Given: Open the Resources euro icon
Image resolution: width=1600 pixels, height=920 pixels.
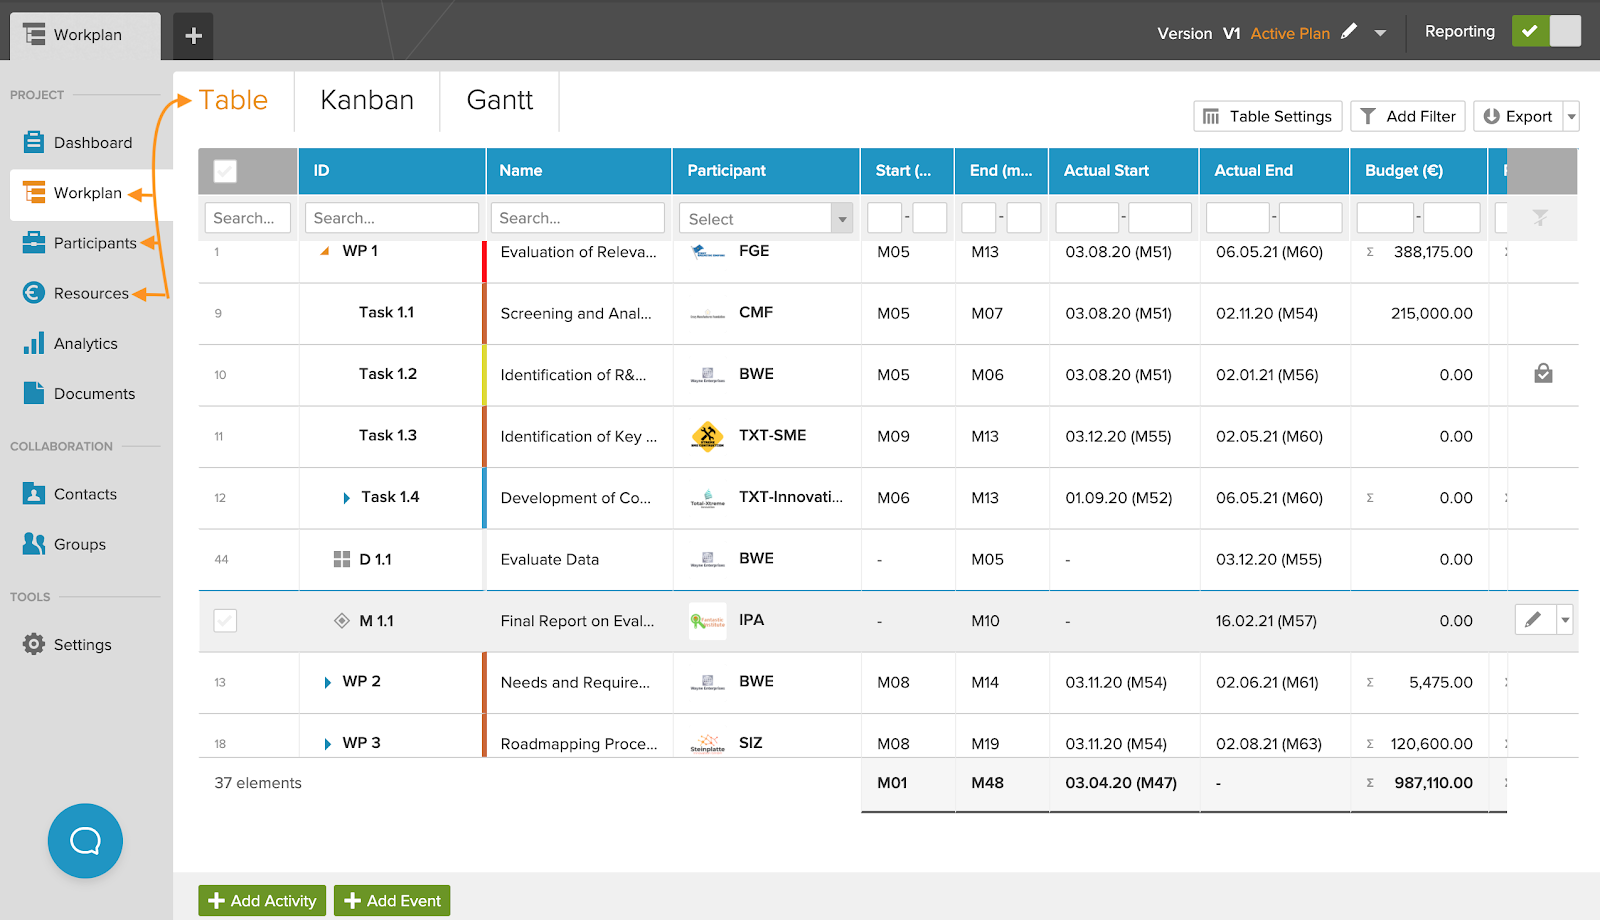Looking at the screenshot, I should pyautogui.click(x=34, y=292).
